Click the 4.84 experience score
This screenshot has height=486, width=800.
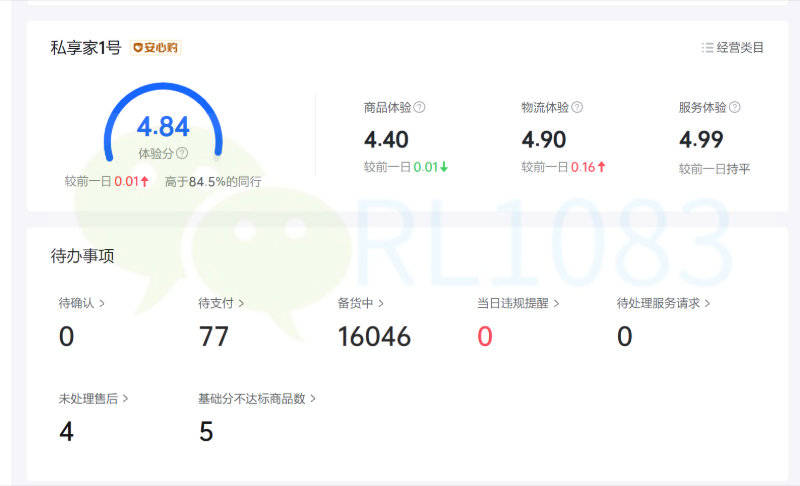click(x=163, y=126)
